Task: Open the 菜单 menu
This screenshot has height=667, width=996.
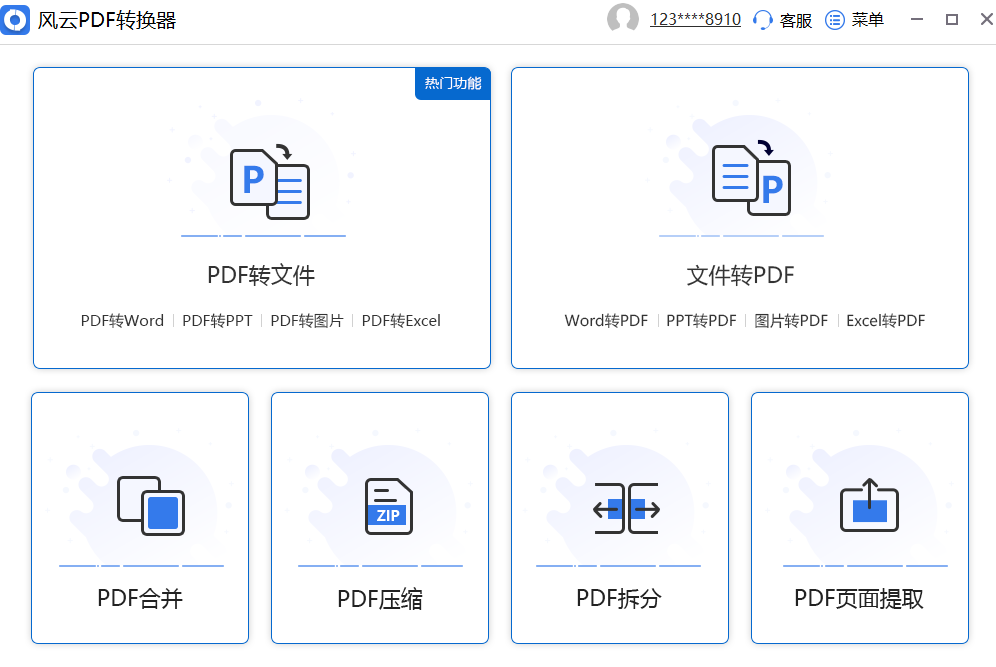Action: (x=868, y=20)
